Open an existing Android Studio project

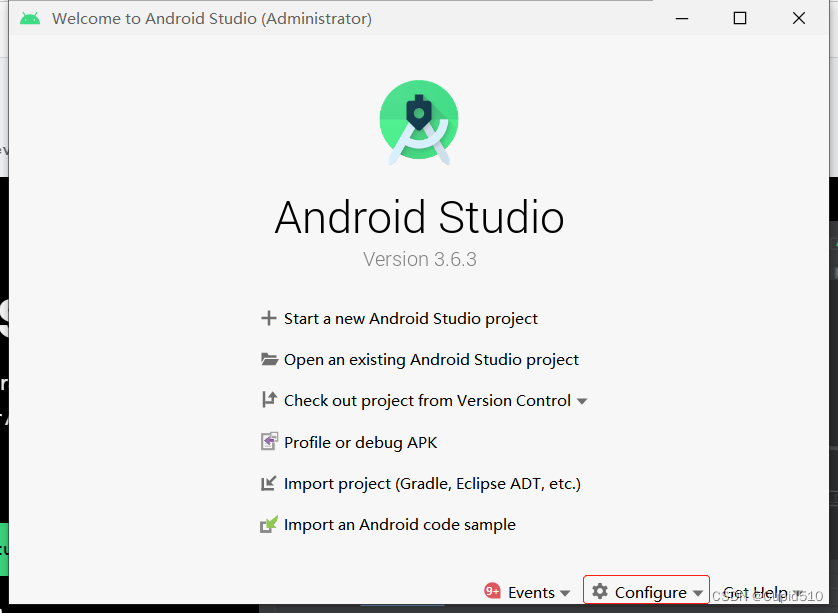[431, 360]
